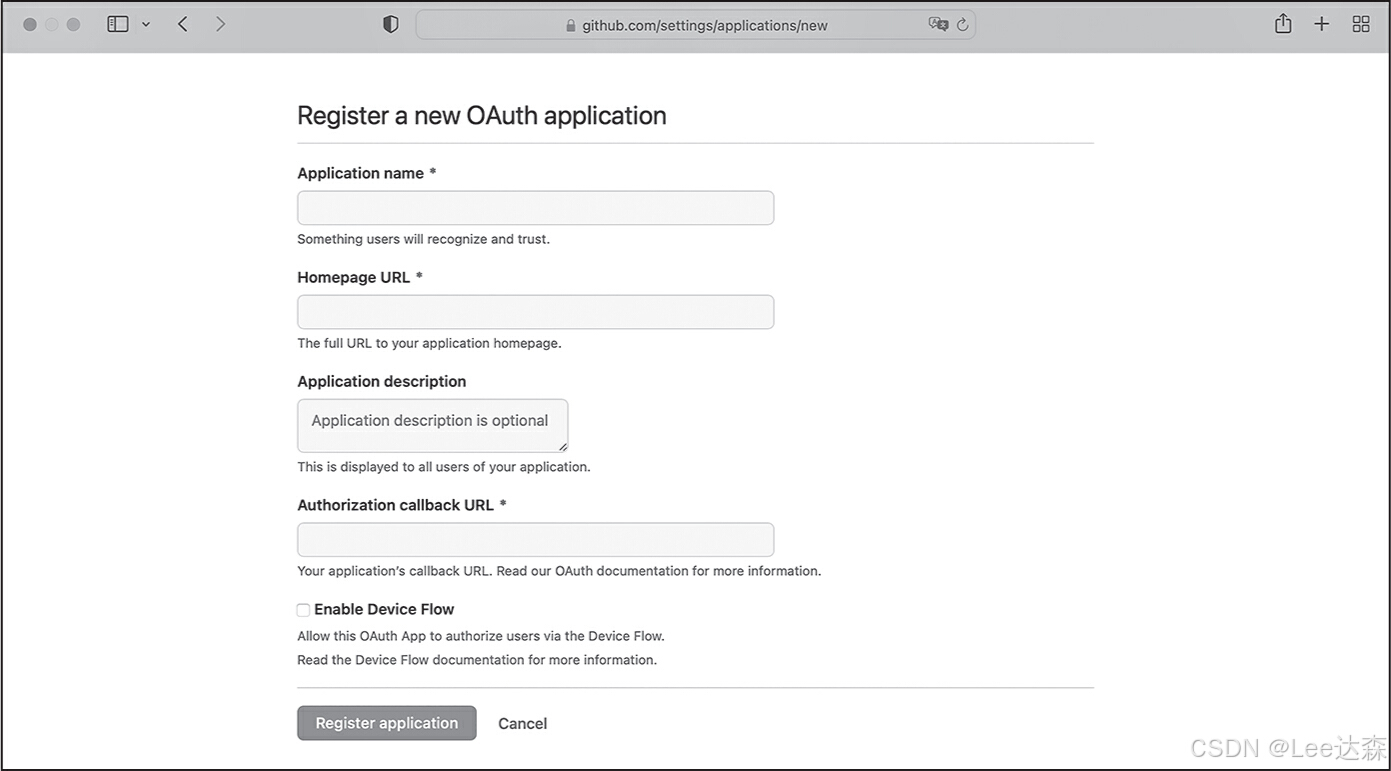The height and width of the screenshot is (771, 1391).
Task: Focus the Homepage URL field
Action: tap(535, 311)
